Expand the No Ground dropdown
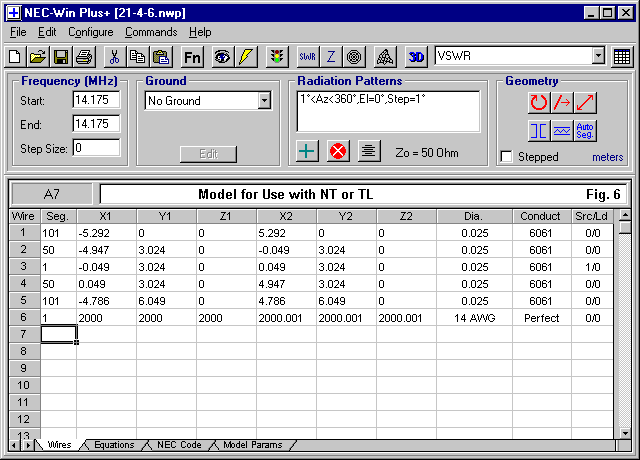Viewport: 640px width, 460px height. pos(264,100)
